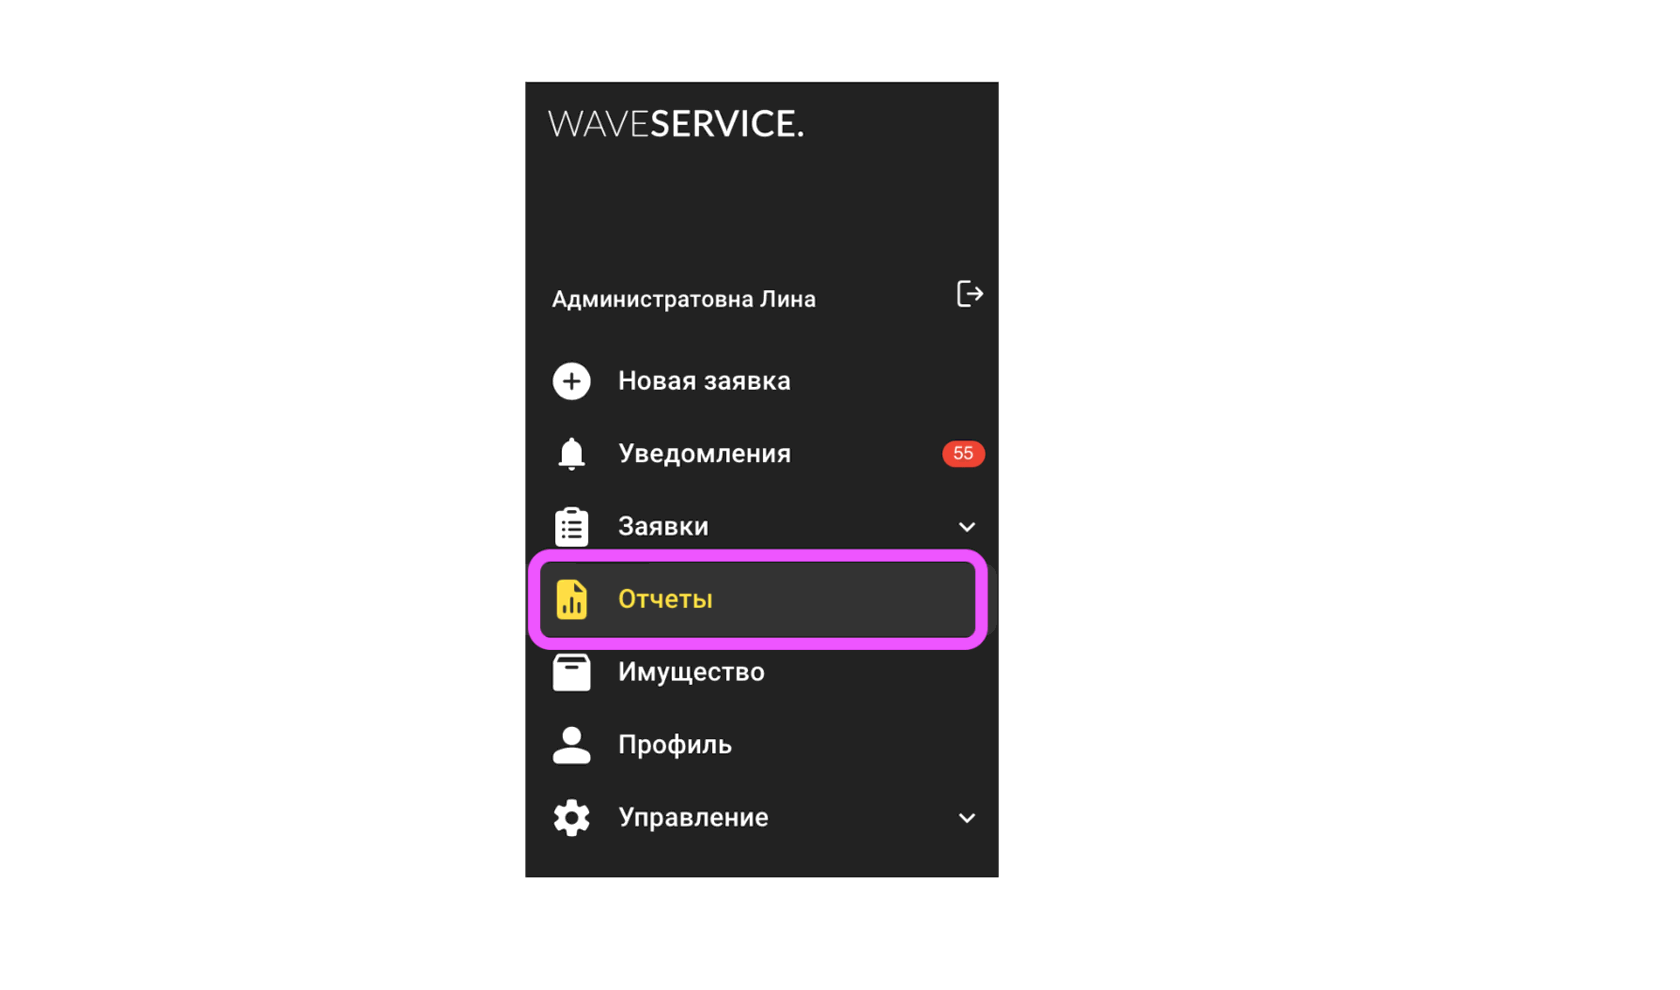Screen dimensions: 1680x990
Task: Click the WAVESERVICE logo
Action: point(676,124)
